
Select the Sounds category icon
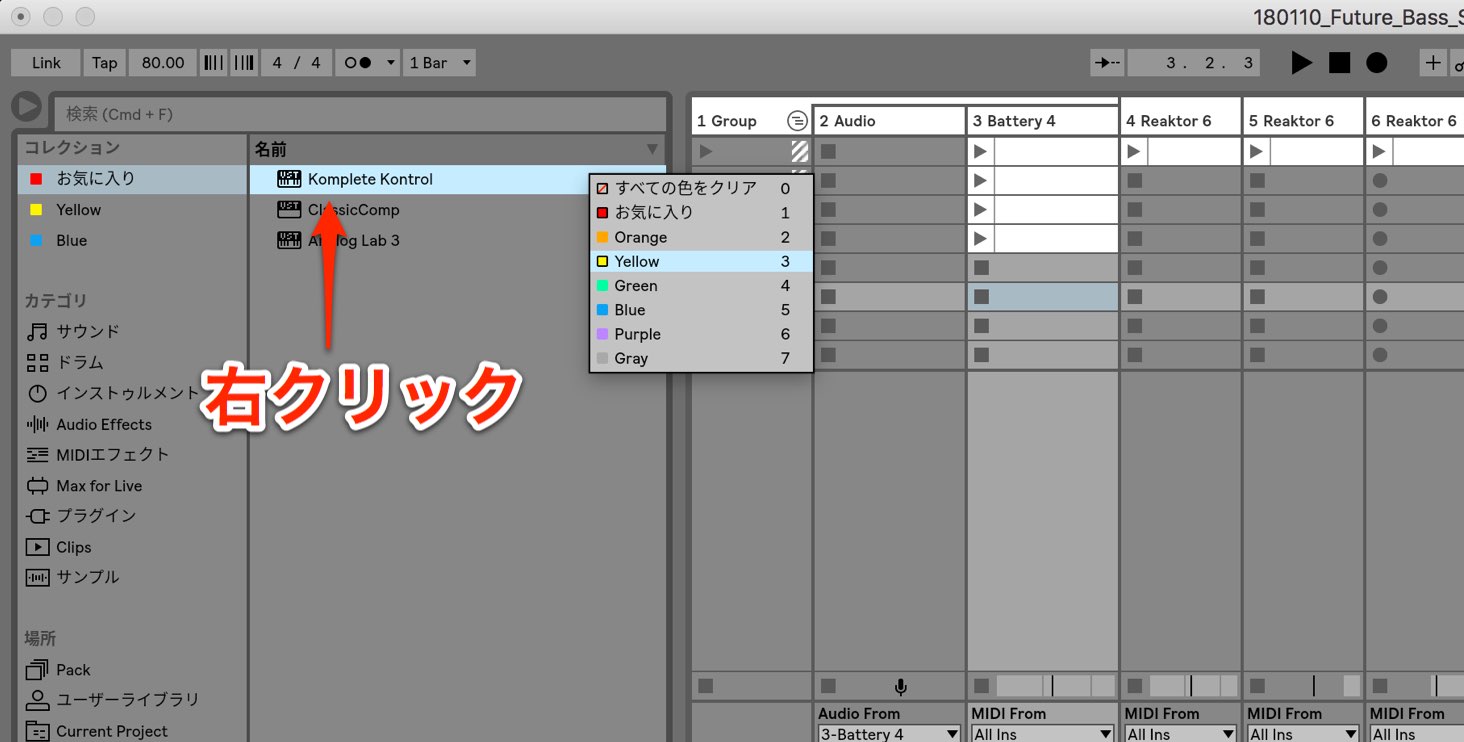(37, 331)
